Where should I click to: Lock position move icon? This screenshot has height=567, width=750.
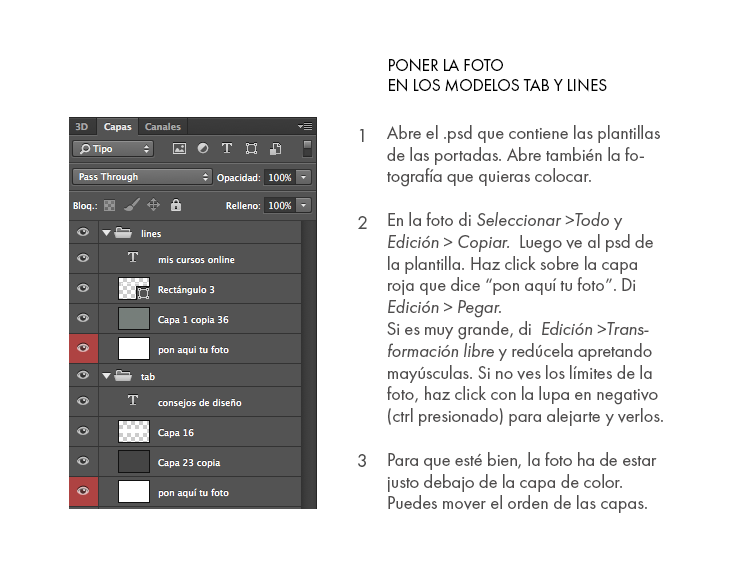coord(154,205)
